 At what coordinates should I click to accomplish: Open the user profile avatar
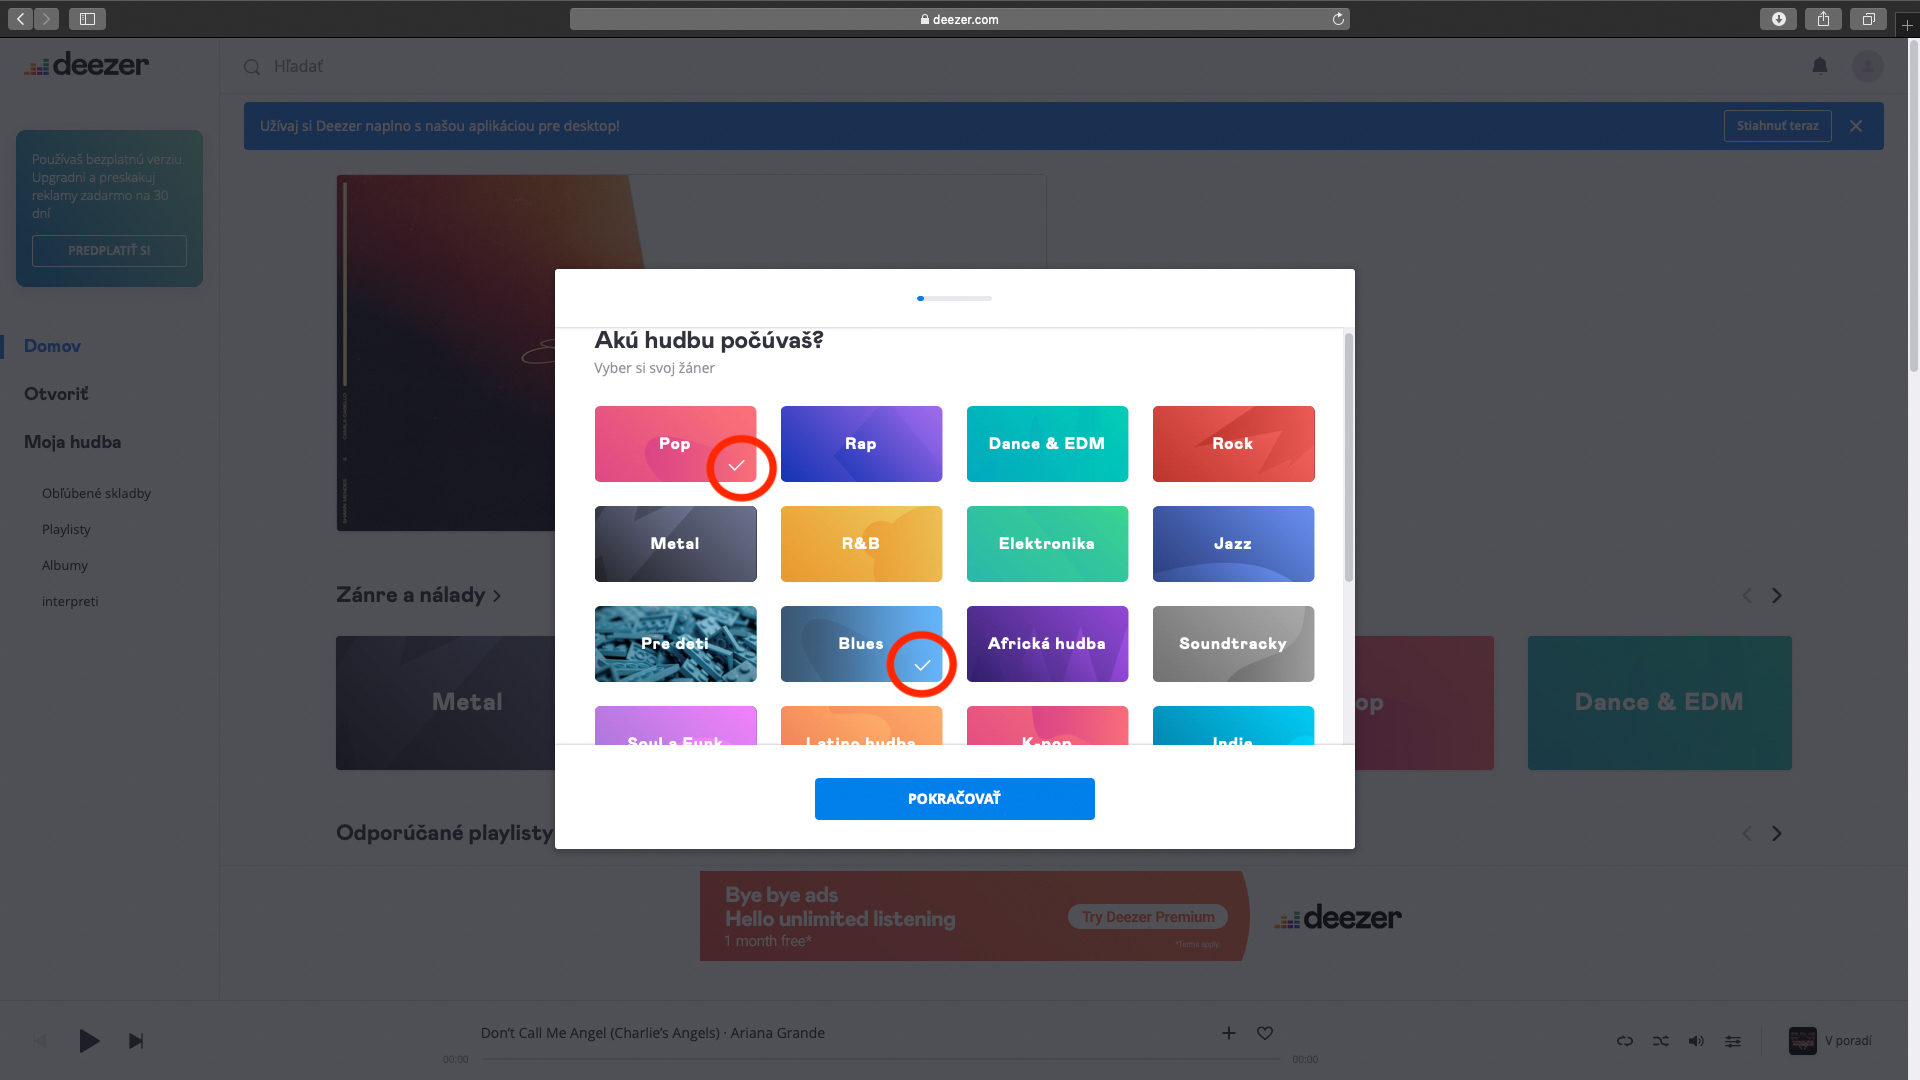point(1867,66)
